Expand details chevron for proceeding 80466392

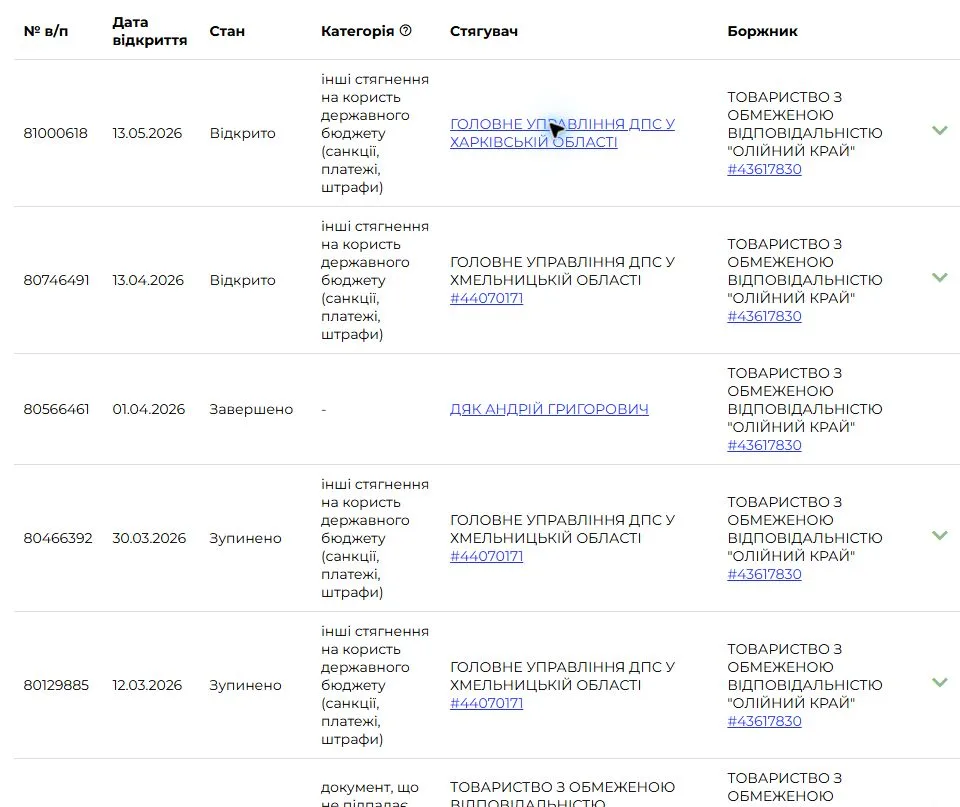click(939, 535)
